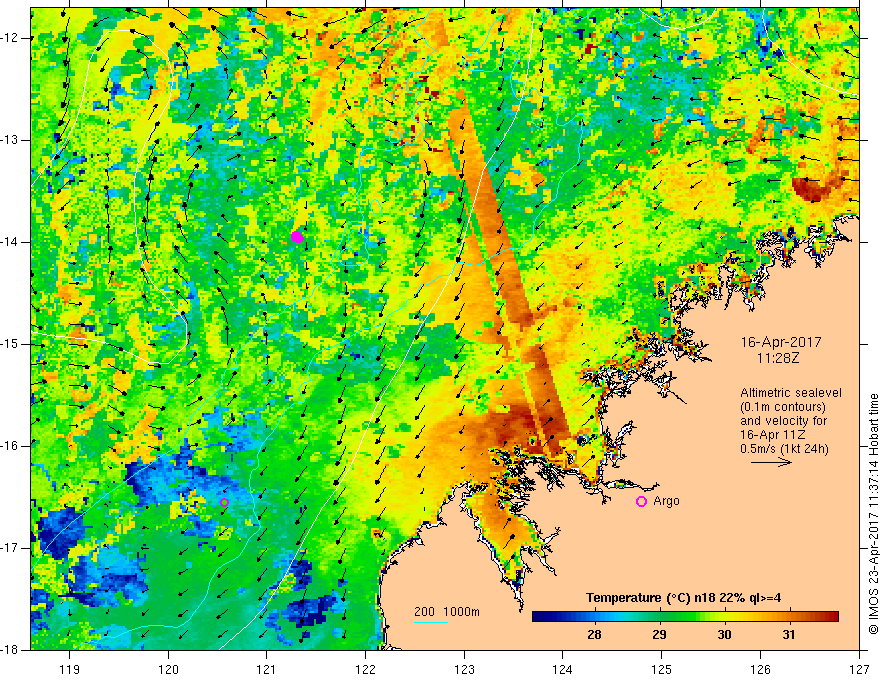Click the cyan bathymetry legend line
Screen dimensions: 880x680
click(430, 622)
